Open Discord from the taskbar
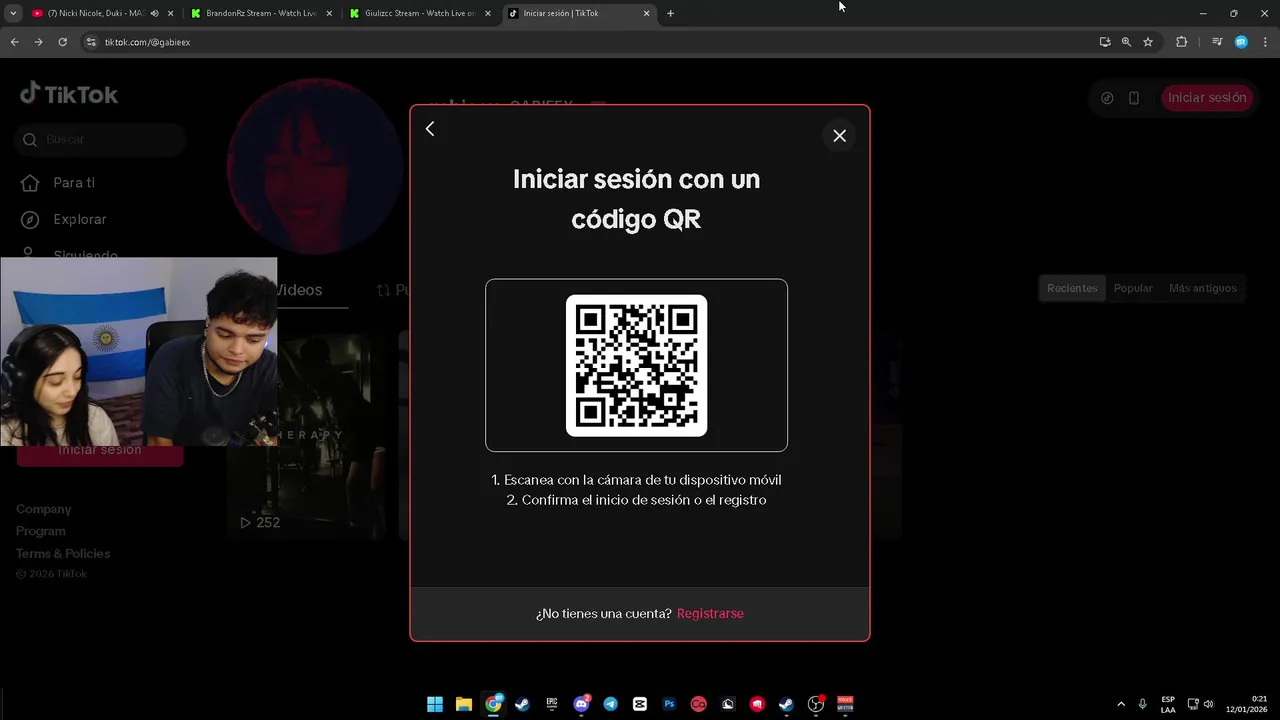 pyautogui.click(x=582, y=704)
